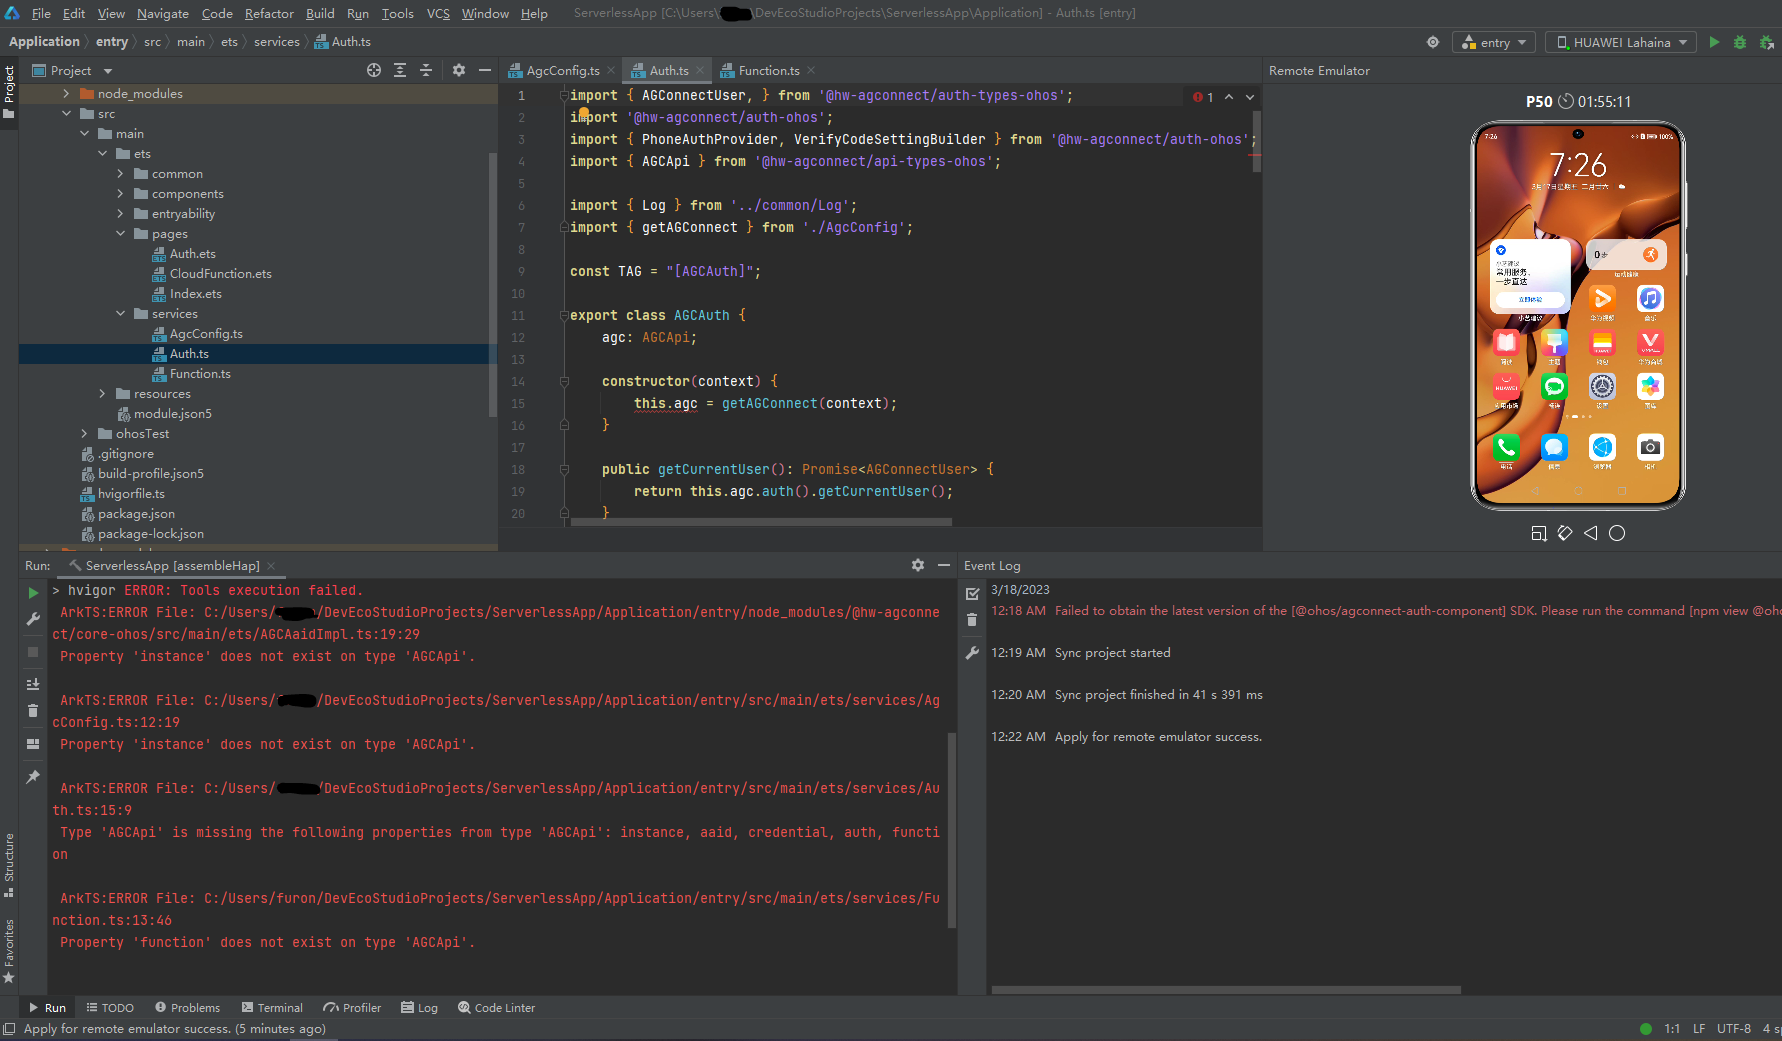1782x1041 pixels.
Task: Open the Project panel options gear
Action: pos(459,70)
